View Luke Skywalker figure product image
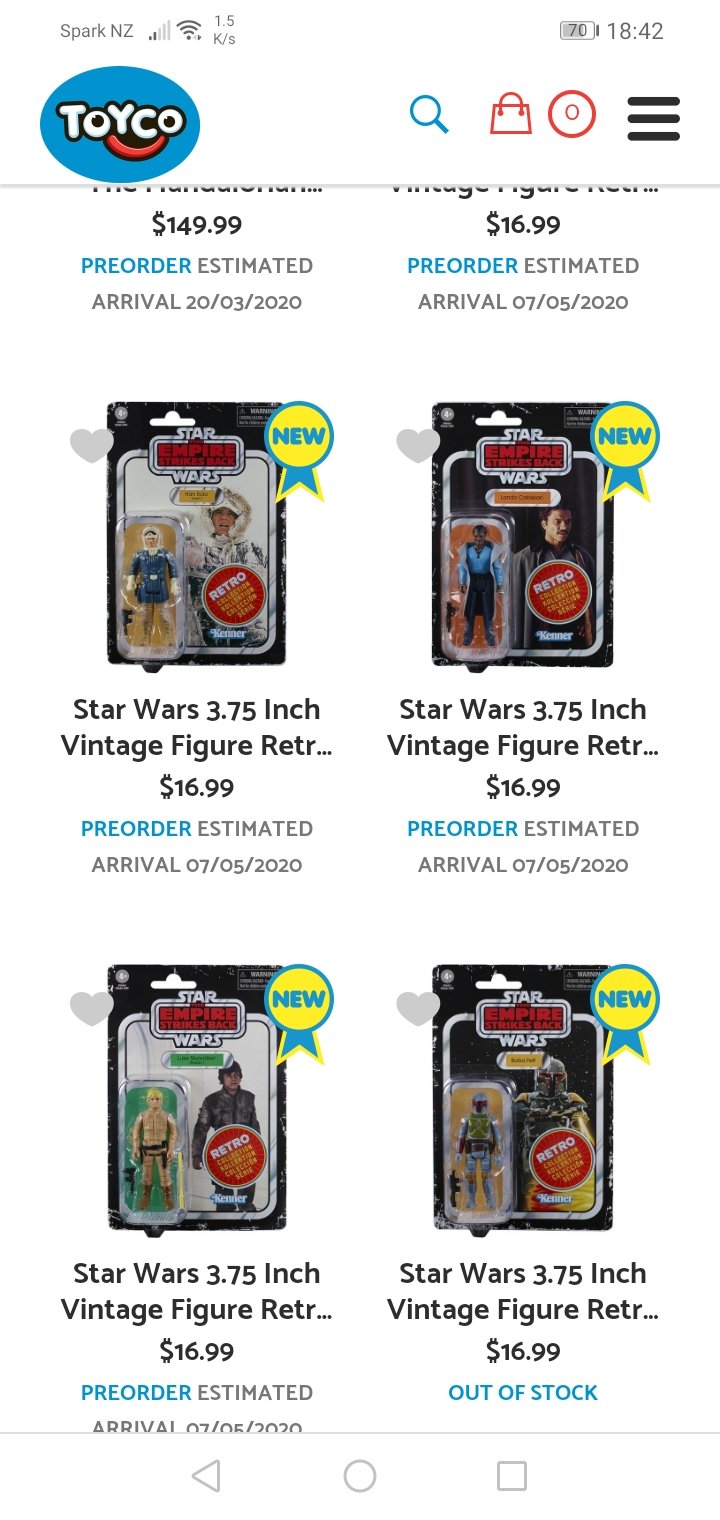 tap(197, 1097)
